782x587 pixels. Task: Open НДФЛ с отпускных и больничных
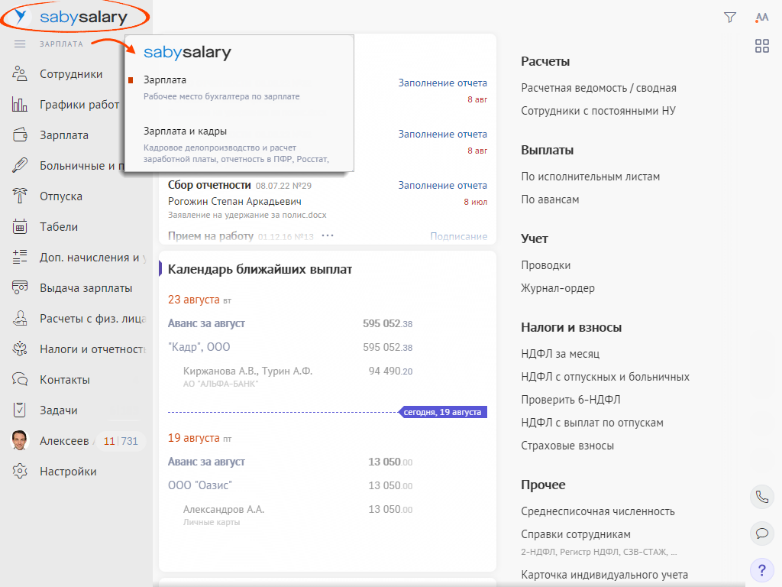pyautogui.click(x=605, y=377)
